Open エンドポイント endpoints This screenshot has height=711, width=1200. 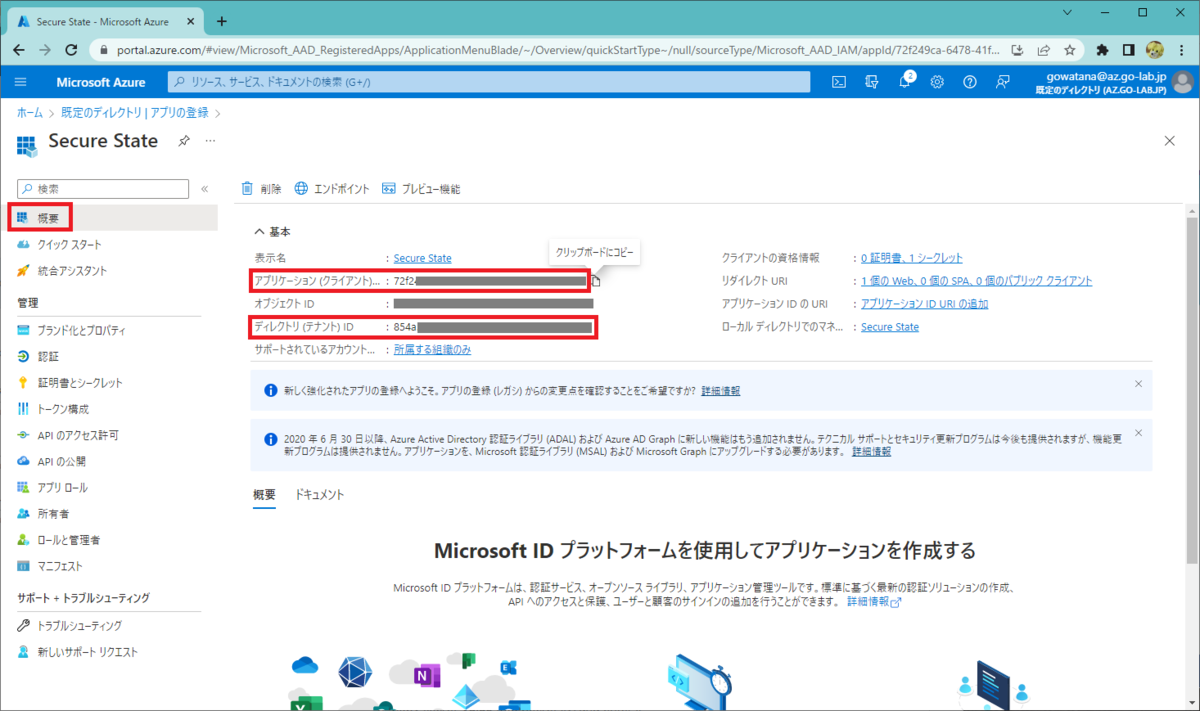tap(332, 189)
